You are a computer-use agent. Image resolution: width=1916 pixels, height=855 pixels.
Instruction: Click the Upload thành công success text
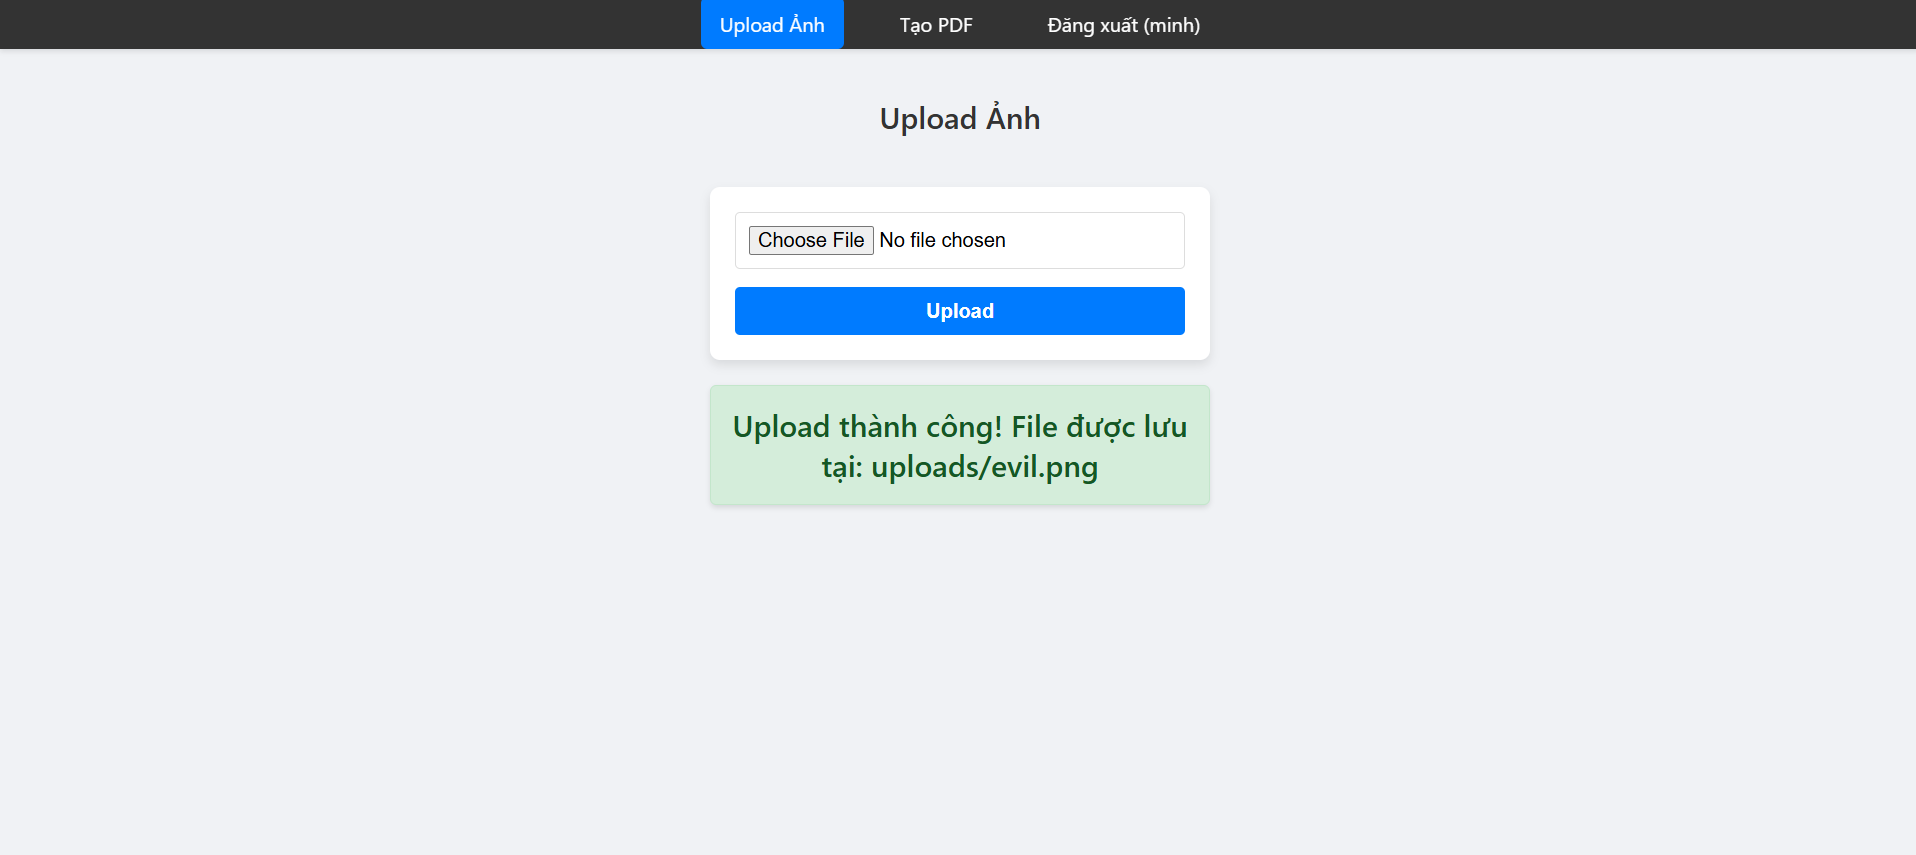click(x=867, y=427)
